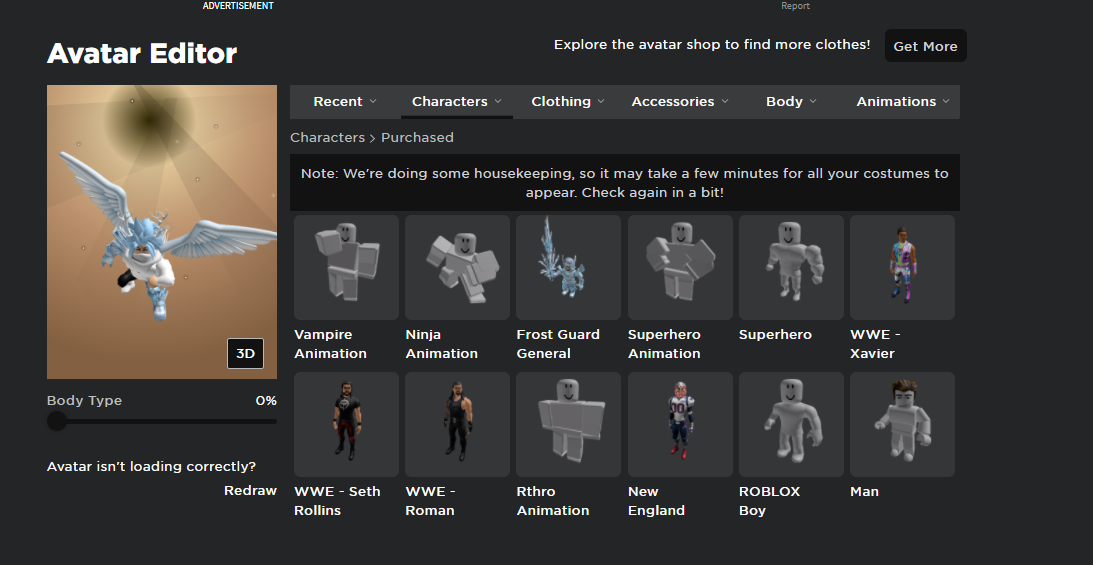Choose the ROBLOX Boy character icon

(791, 424)
